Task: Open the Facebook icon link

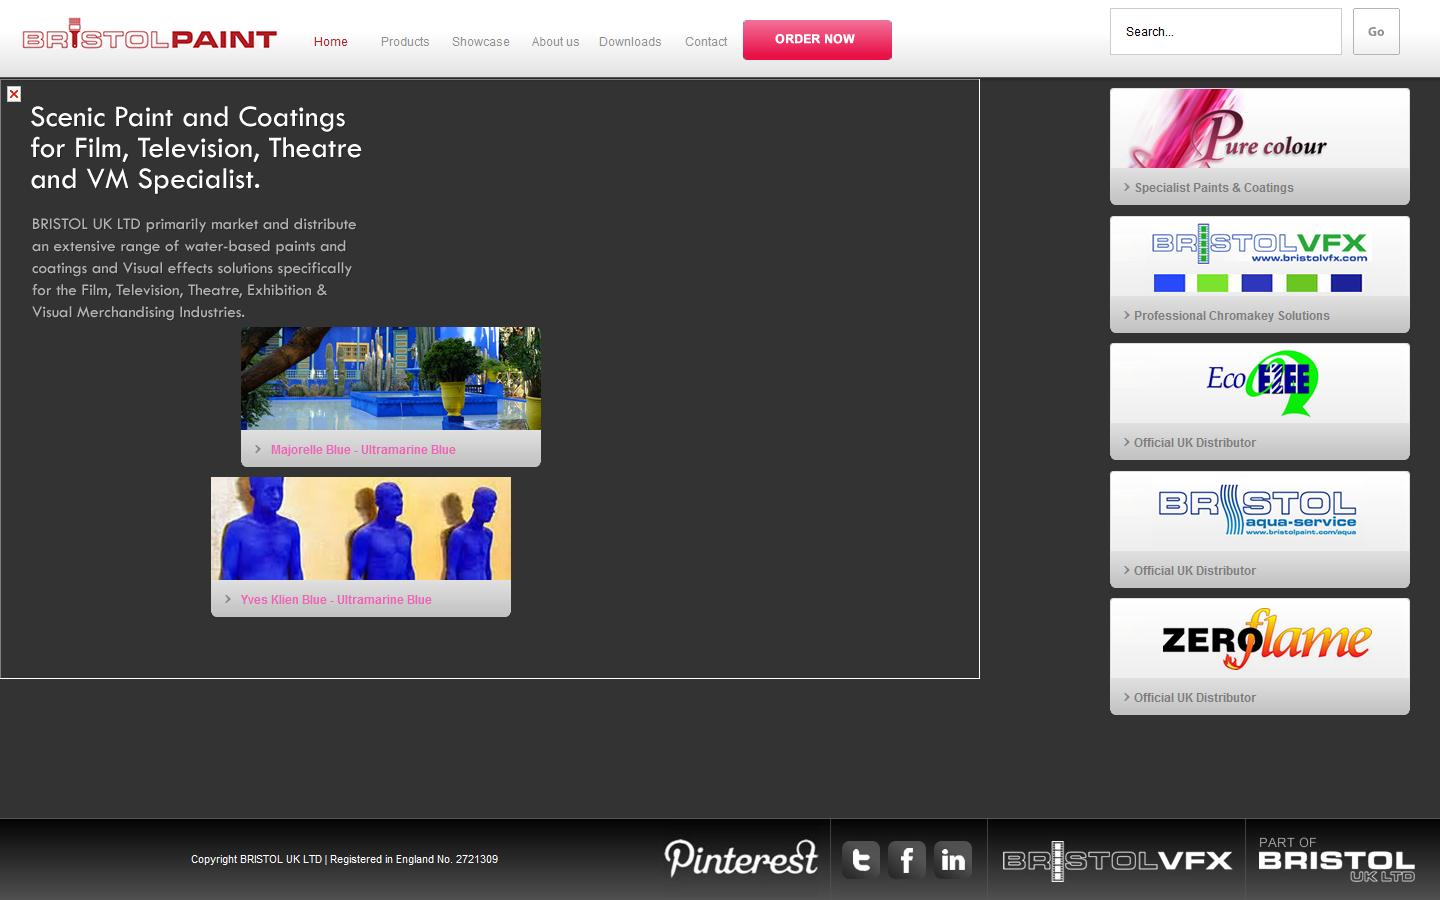Action: click(x=907, y=859)
